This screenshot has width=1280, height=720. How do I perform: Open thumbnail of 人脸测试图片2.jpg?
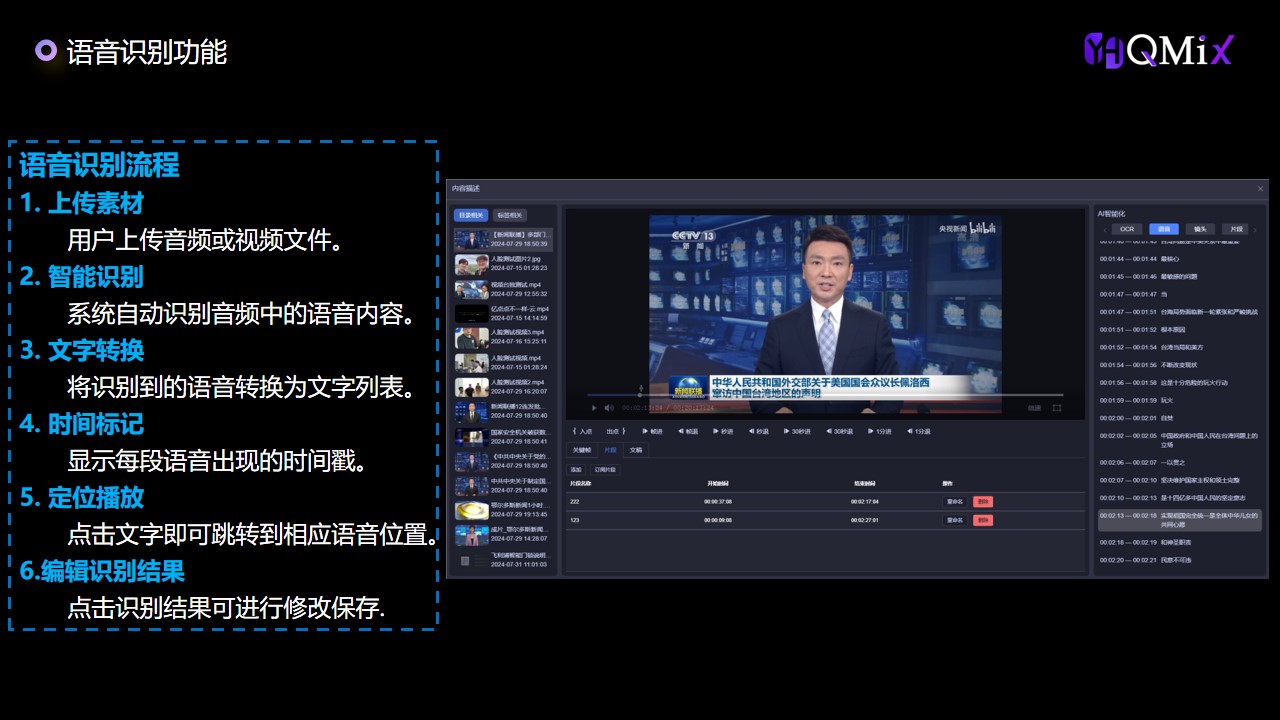[x=471, y=264]
